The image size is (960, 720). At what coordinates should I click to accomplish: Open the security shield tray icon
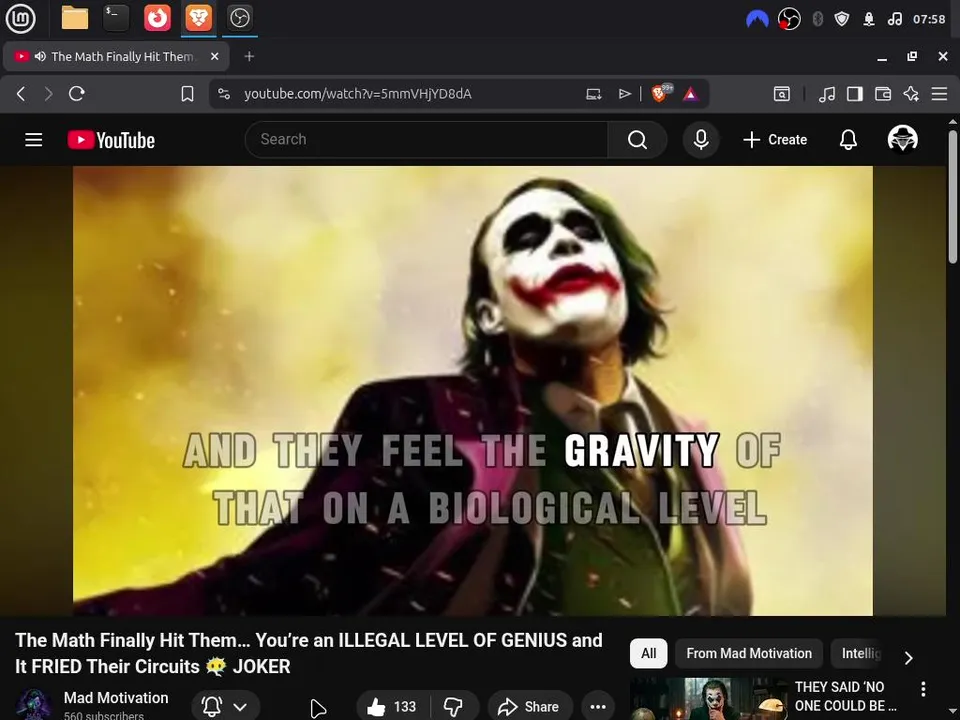click(x=842, y=20)
